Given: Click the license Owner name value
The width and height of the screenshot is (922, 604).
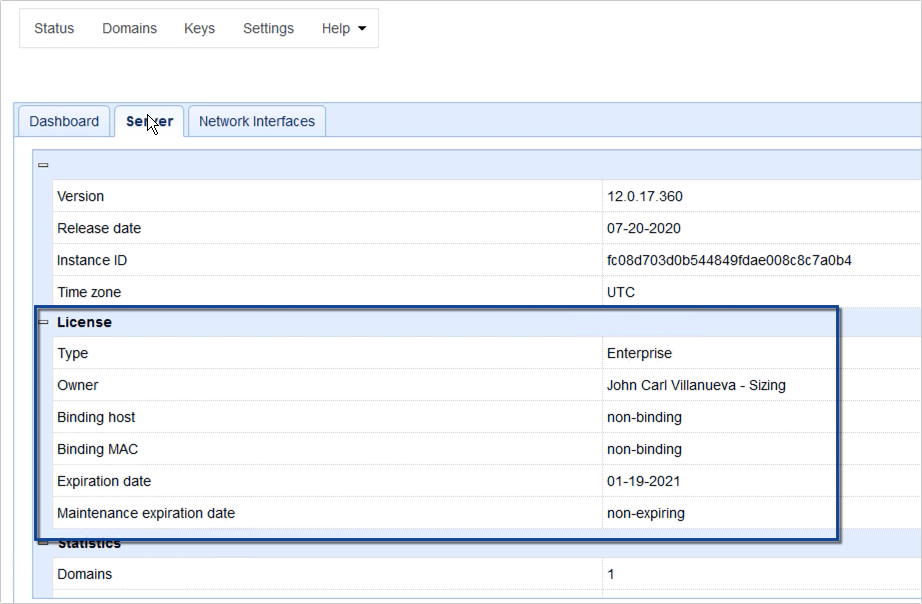Looking at the screenshot, I should click(696, 385).
